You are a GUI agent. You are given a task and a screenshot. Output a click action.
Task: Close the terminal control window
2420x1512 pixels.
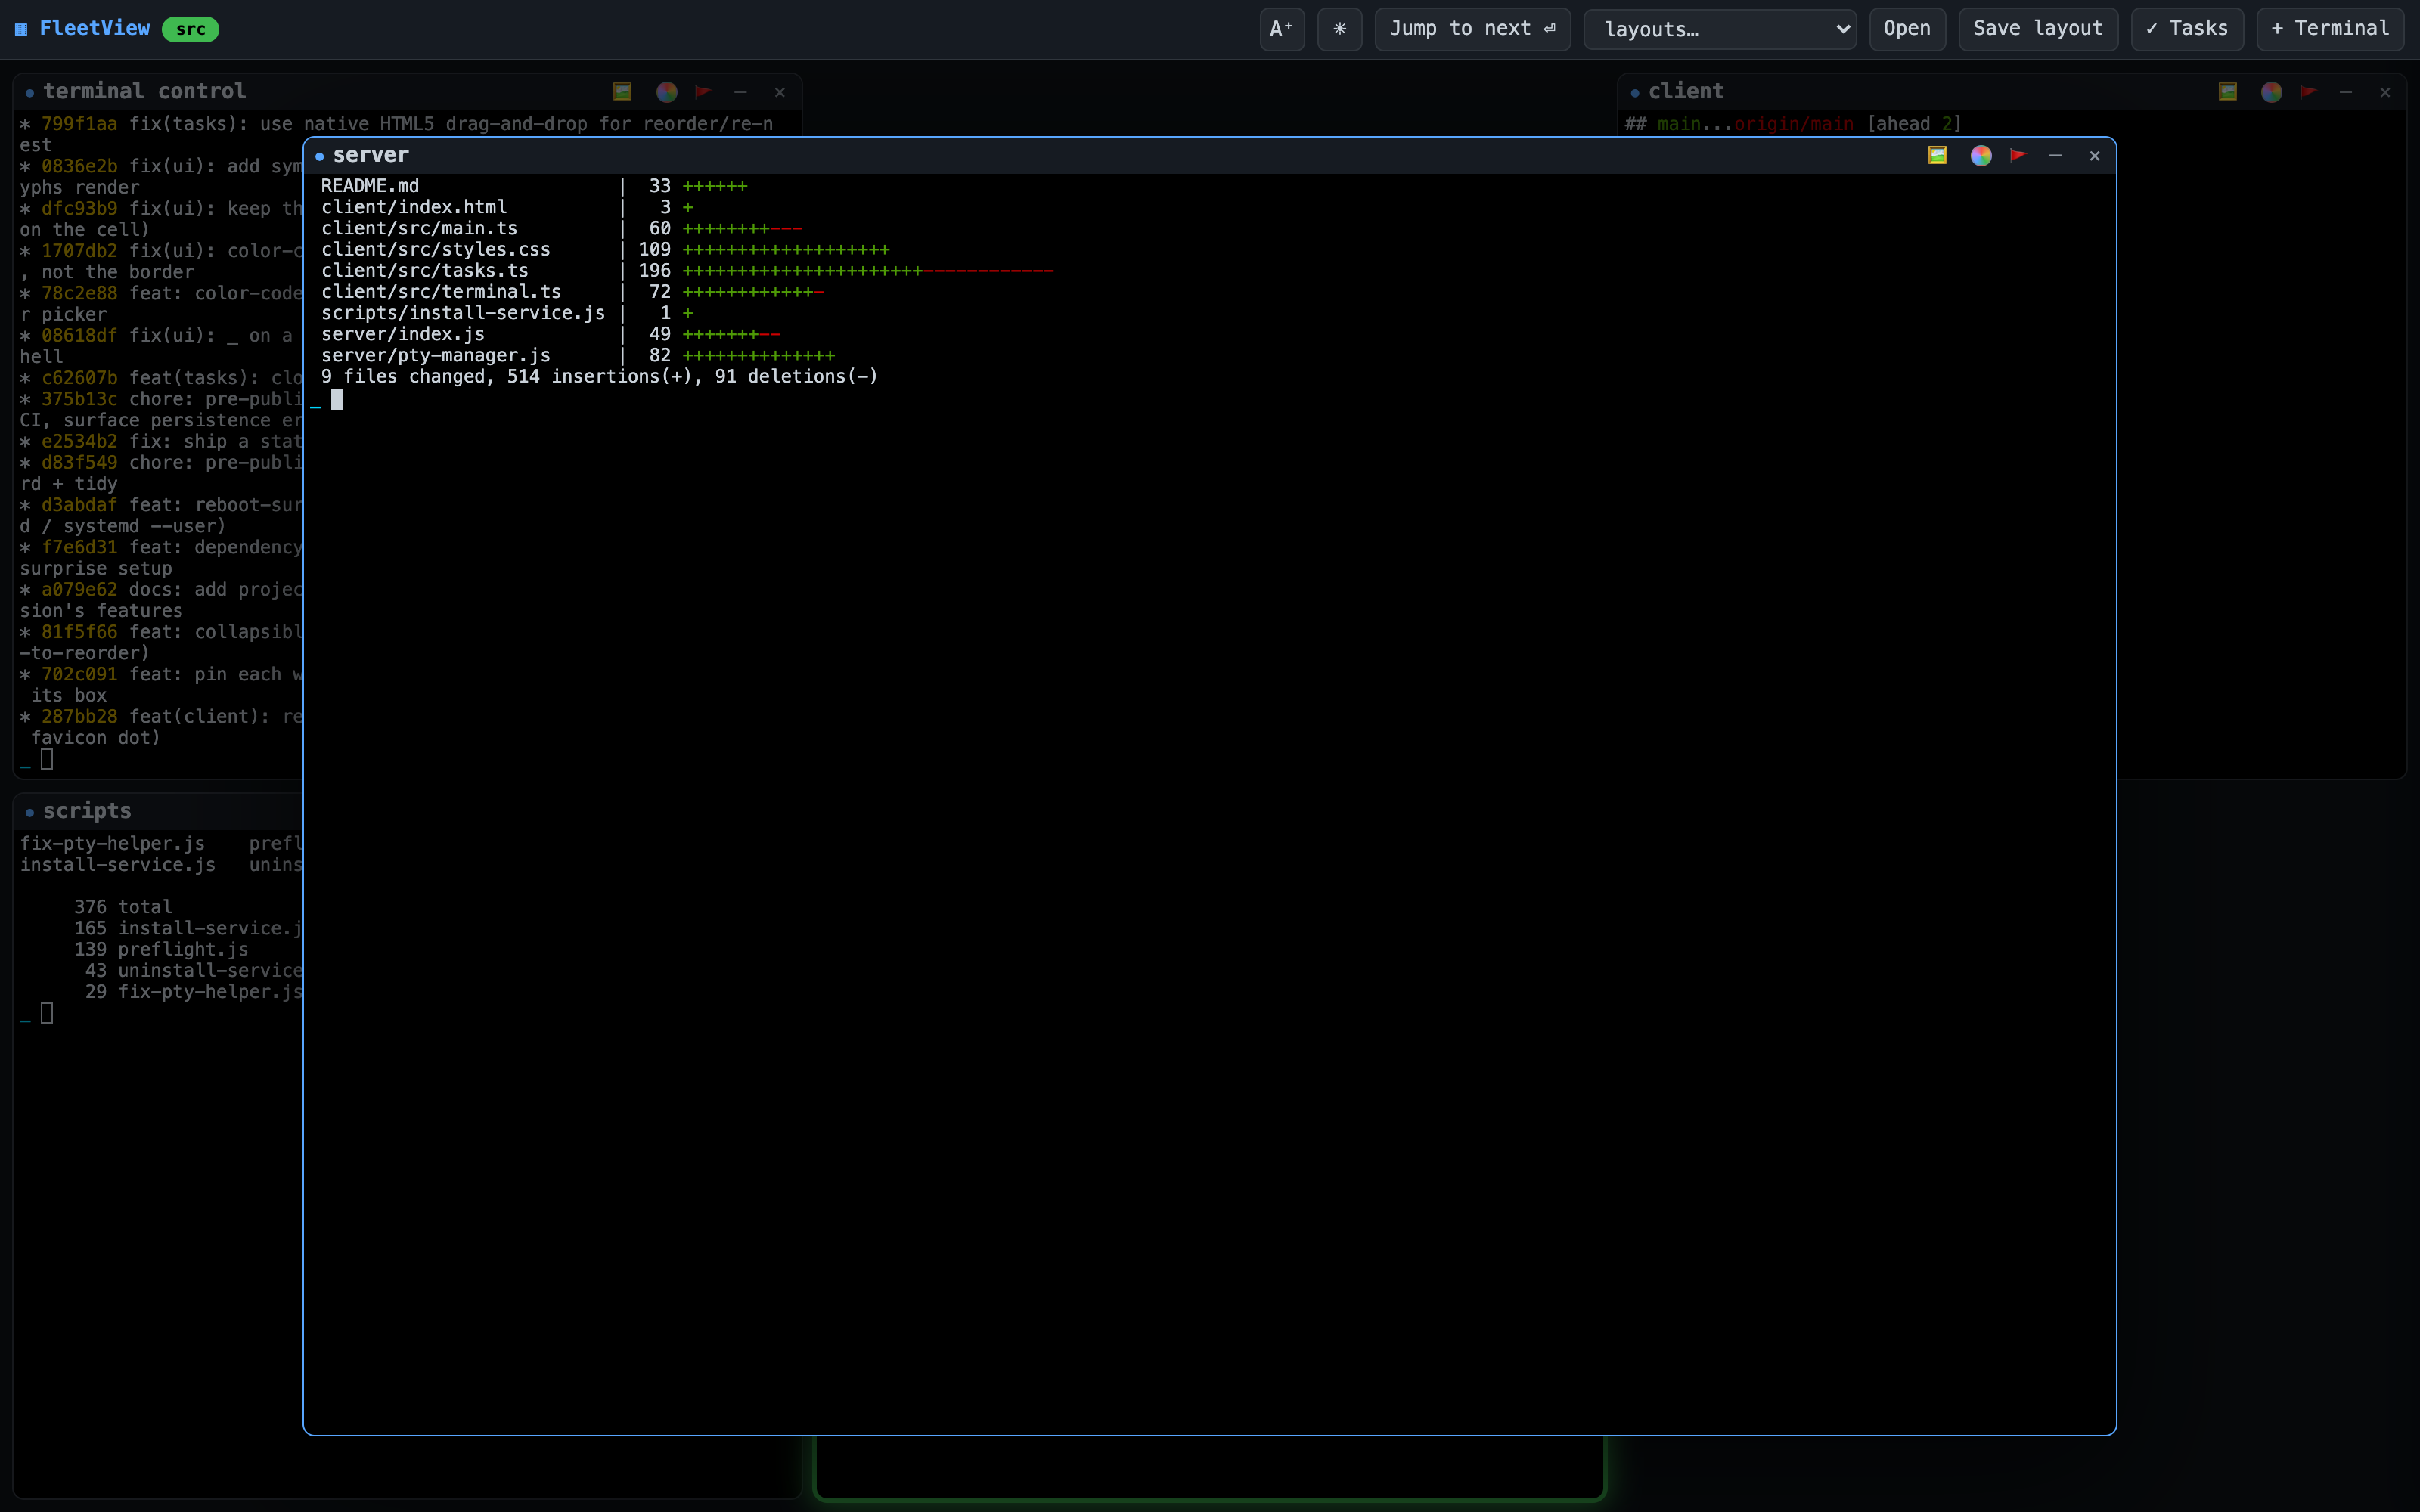click(x=779, y=92)
